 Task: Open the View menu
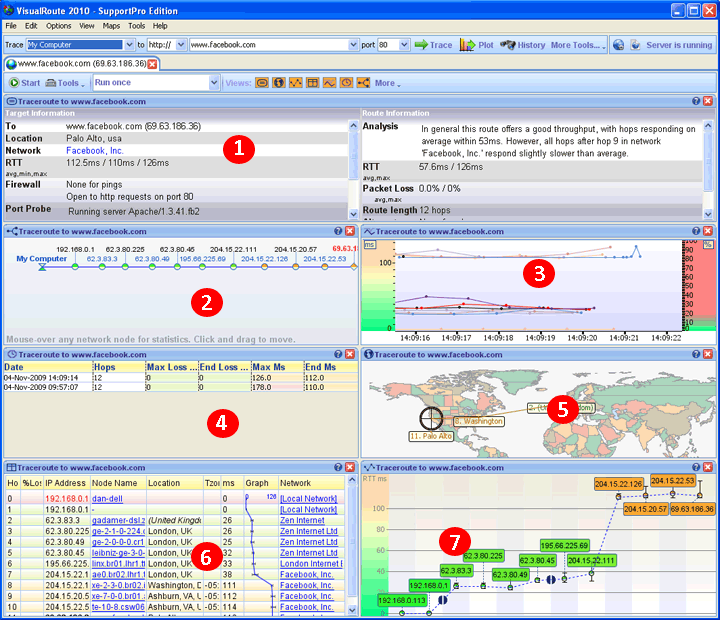(86, 26)
